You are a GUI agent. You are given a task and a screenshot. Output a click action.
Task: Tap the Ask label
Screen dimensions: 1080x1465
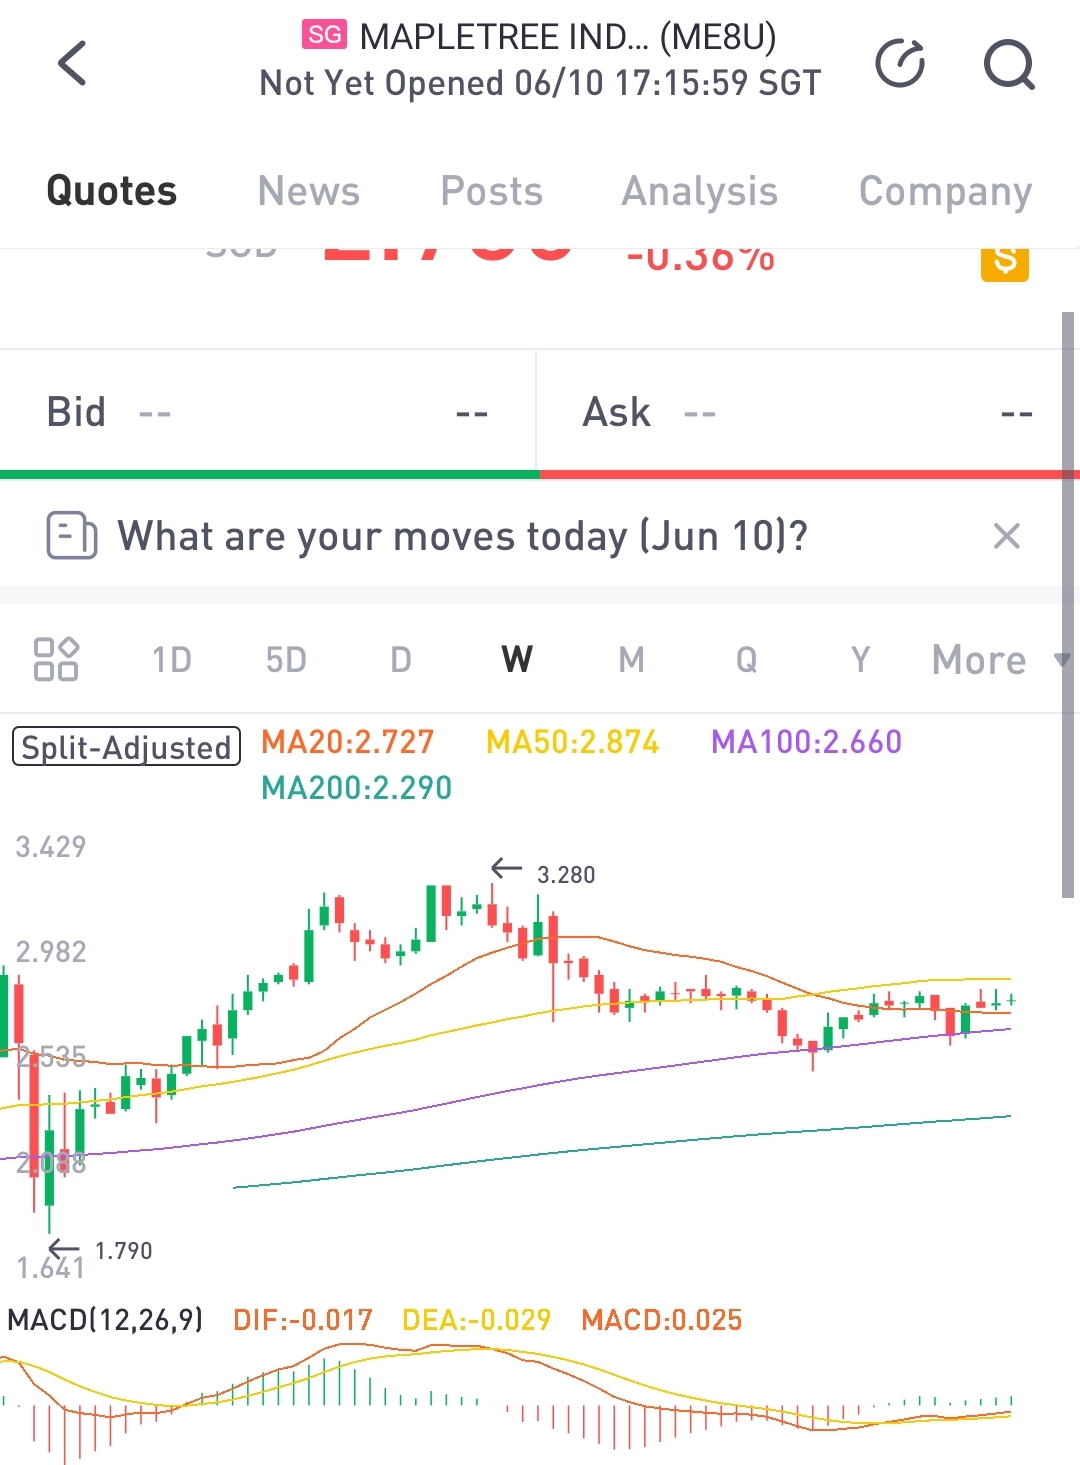617,412
